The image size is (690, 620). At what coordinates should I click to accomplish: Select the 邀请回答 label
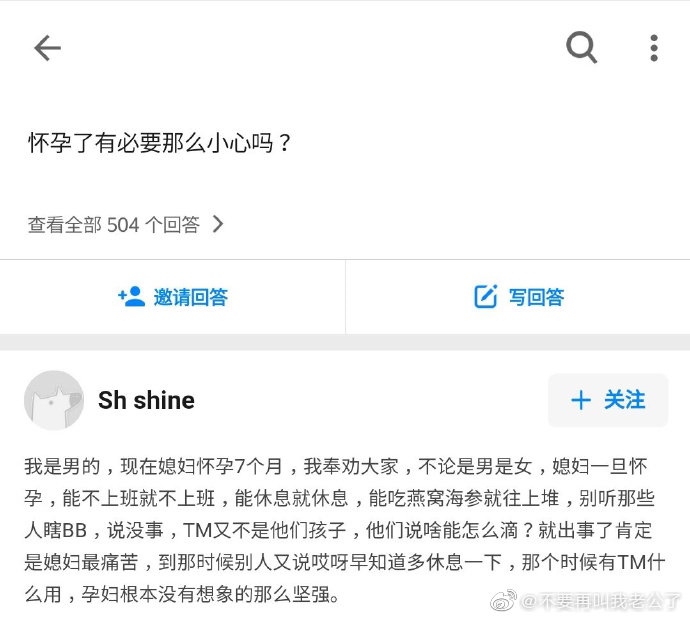[191, 297]
